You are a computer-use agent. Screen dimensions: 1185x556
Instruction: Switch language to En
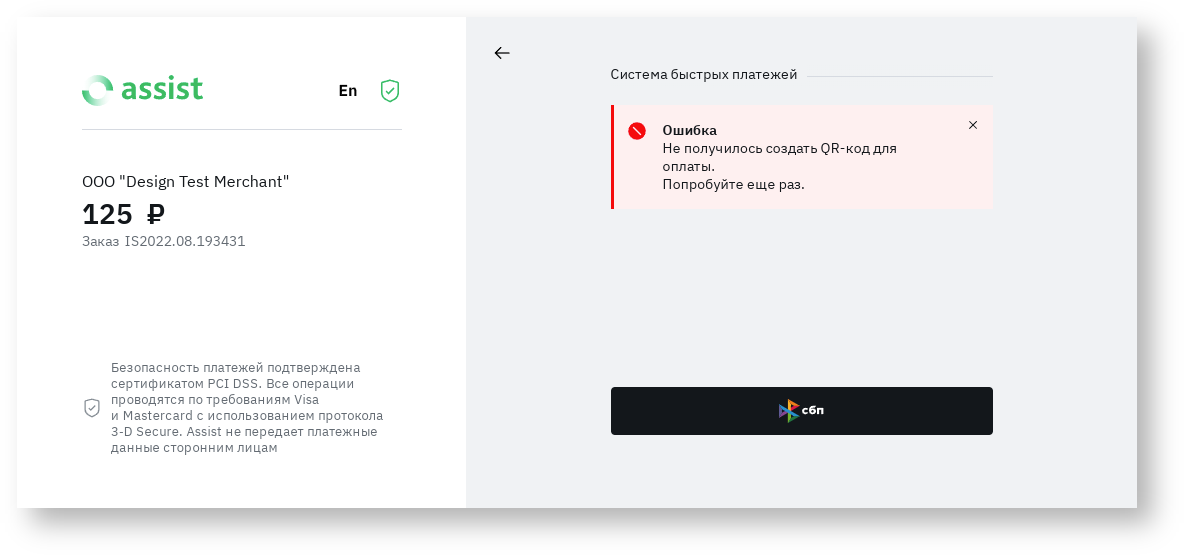(348, 91)
